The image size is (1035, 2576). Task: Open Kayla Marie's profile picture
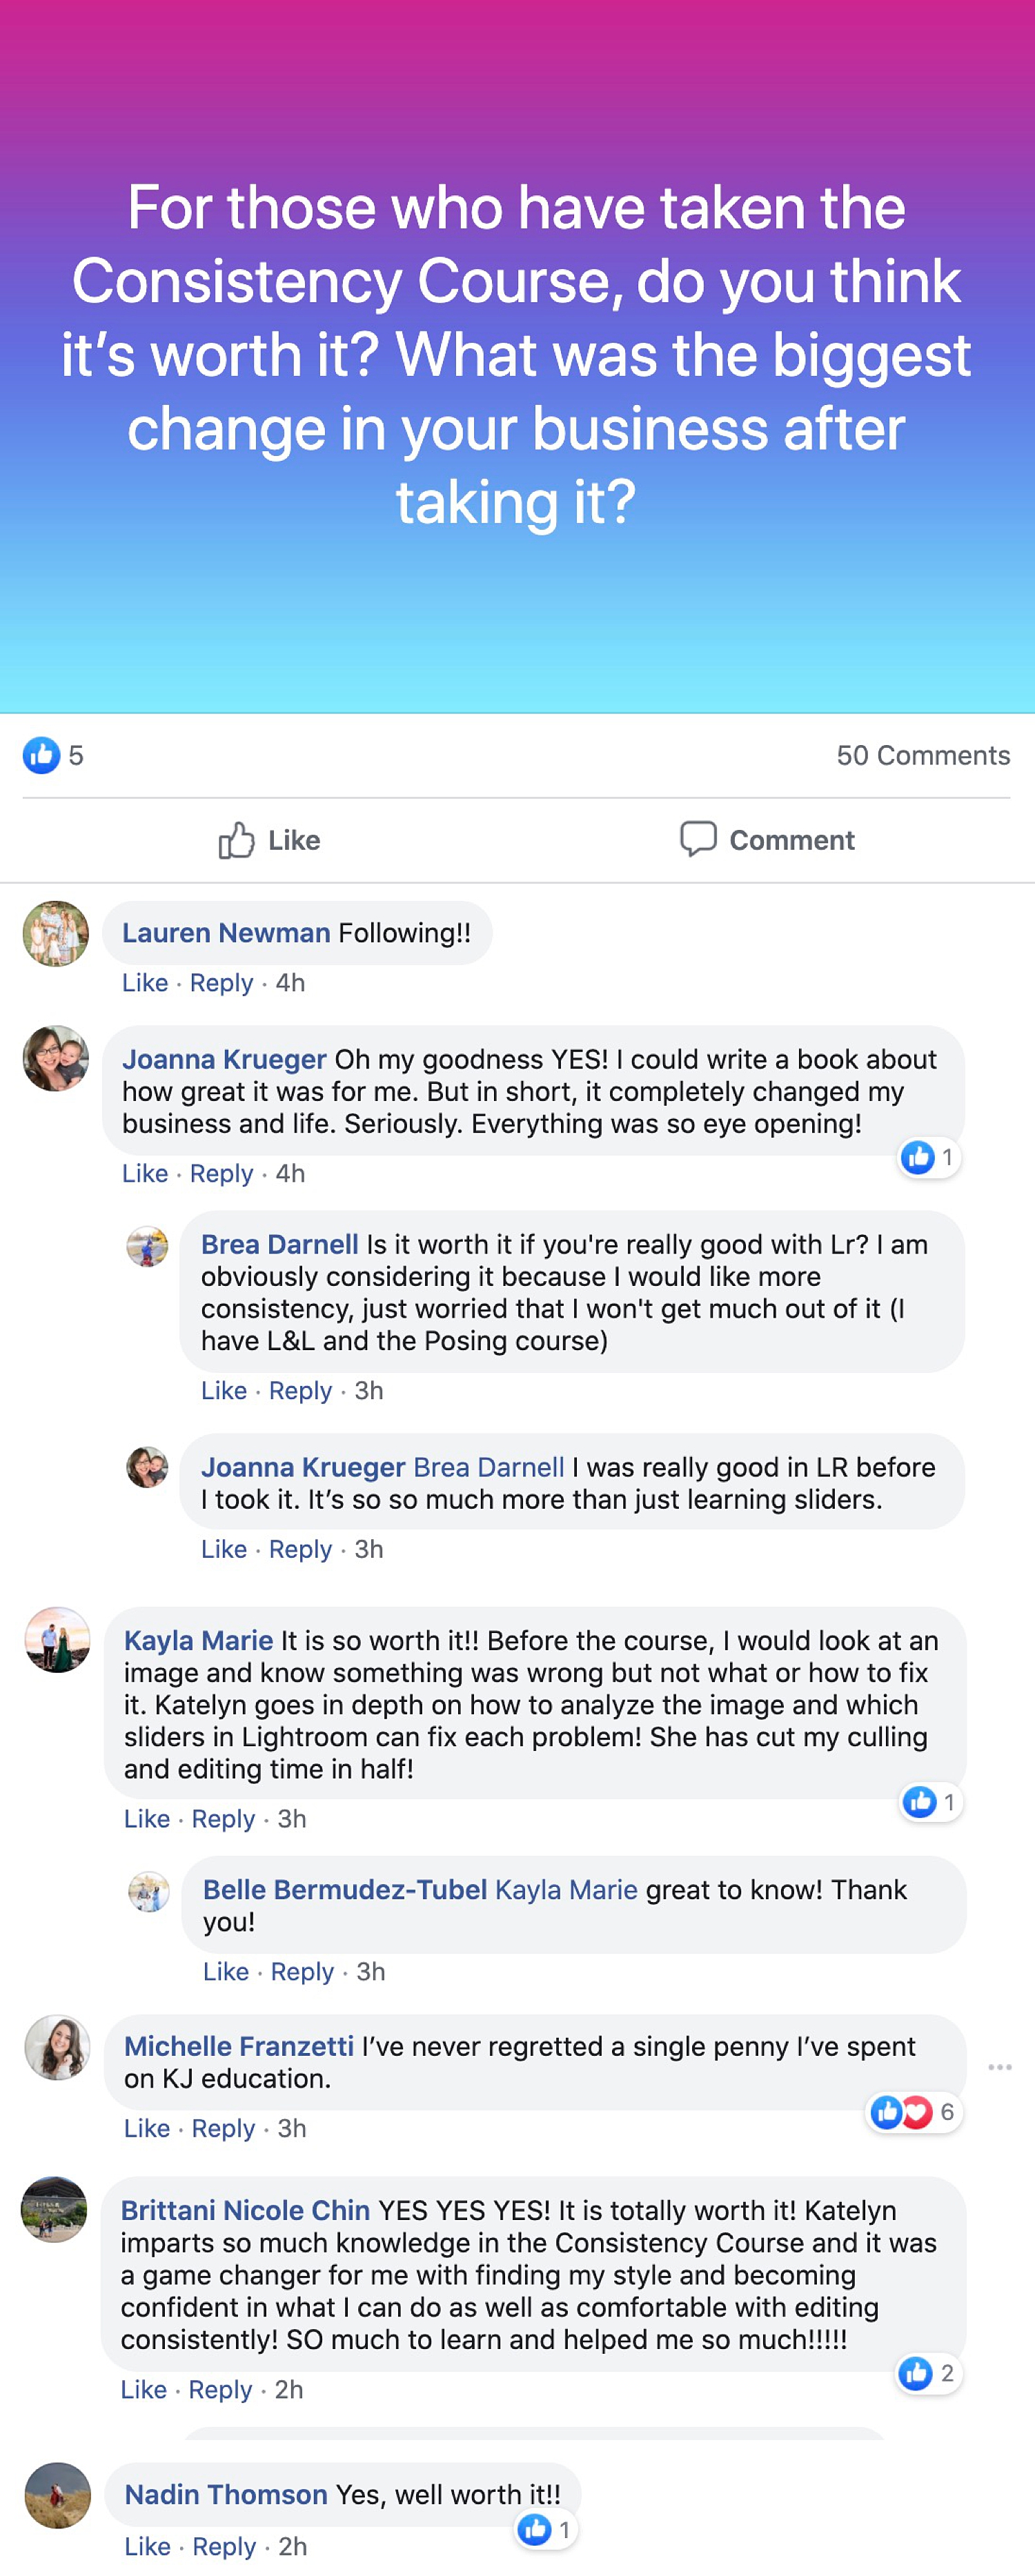(x=57, y=1639)
